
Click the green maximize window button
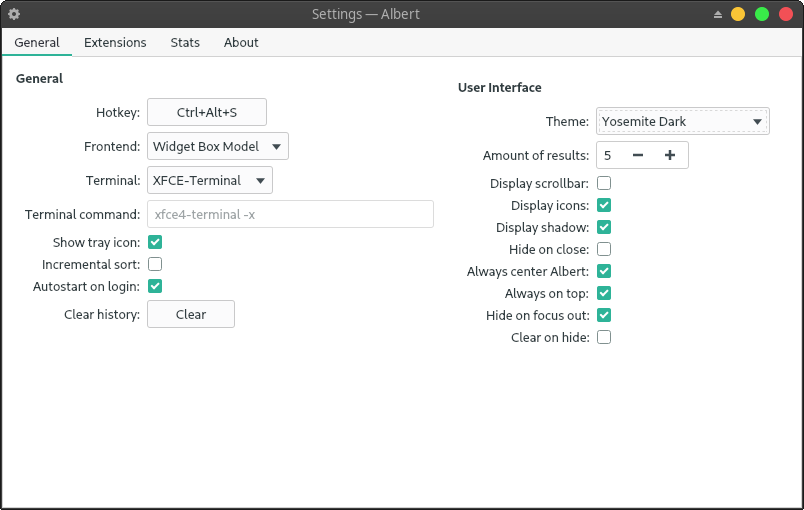(762, 14)
